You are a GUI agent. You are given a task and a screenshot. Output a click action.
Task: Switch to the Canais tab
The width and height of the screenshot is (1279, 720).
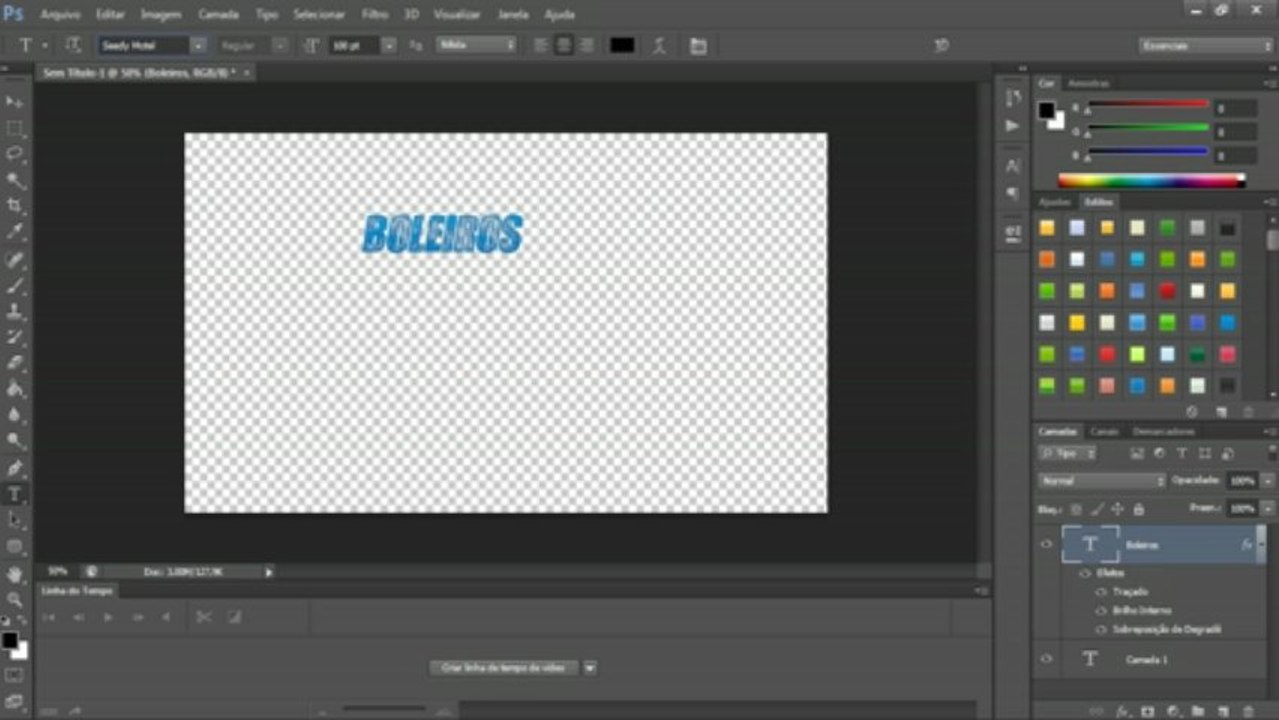coord(1104,431)
